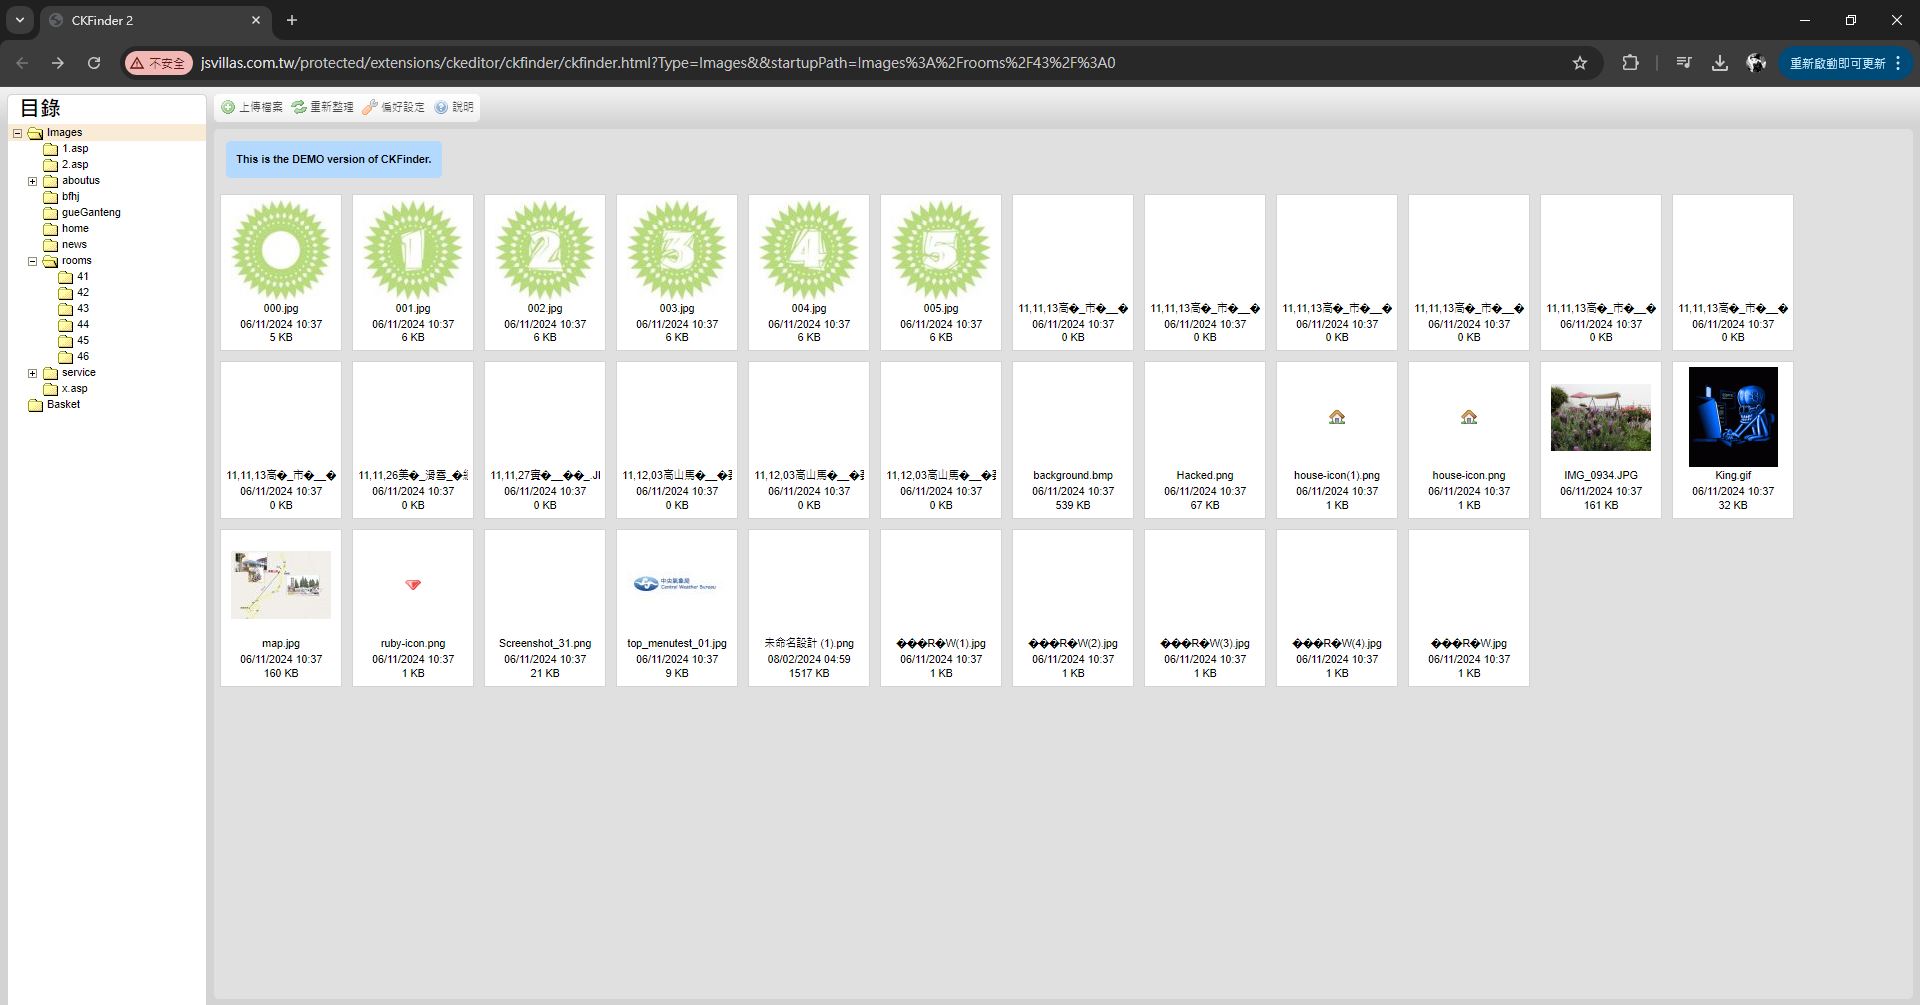Screen dimensions: 1920x1005
Task: Click the not-secure warning badge
Action: [x=158, y=63]
